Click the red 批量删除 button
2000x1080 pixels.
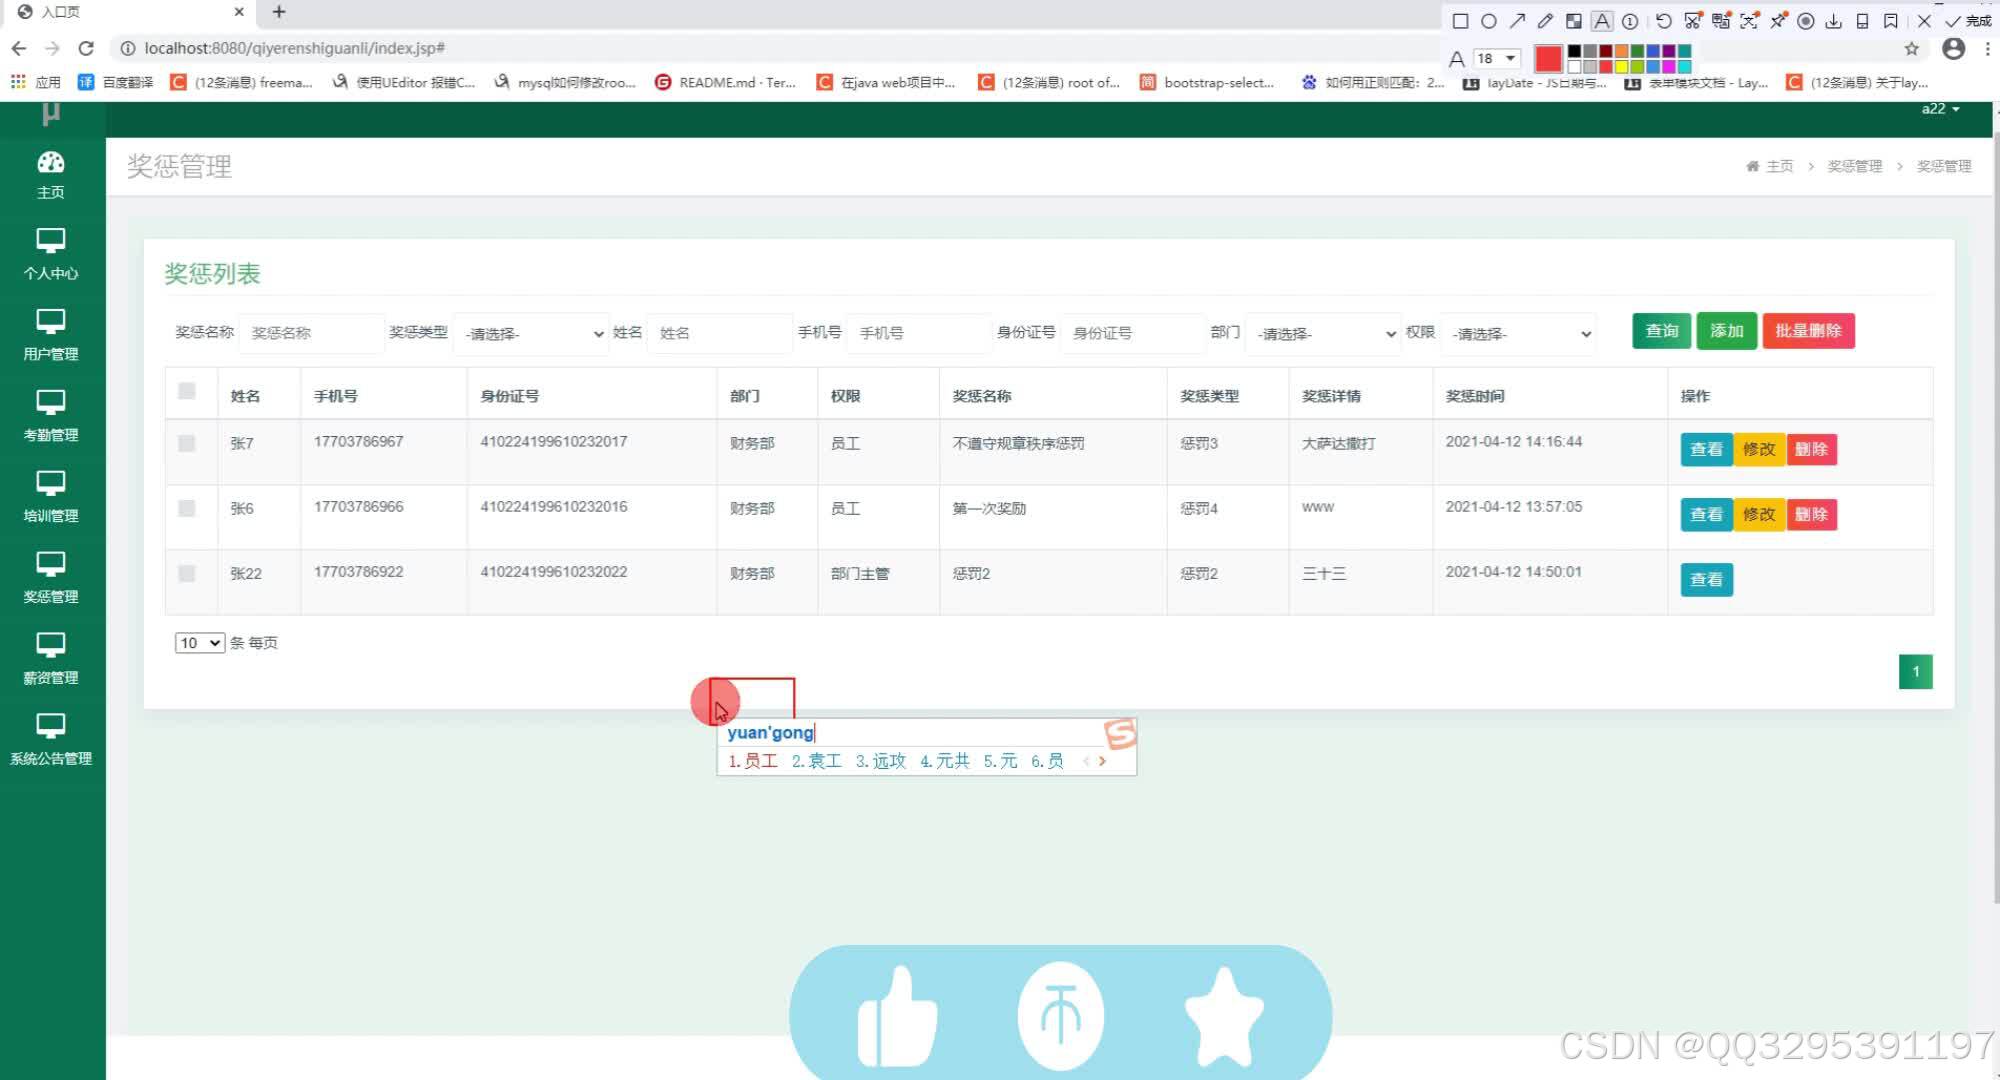pyautogui.click(x=1808, y=331)
